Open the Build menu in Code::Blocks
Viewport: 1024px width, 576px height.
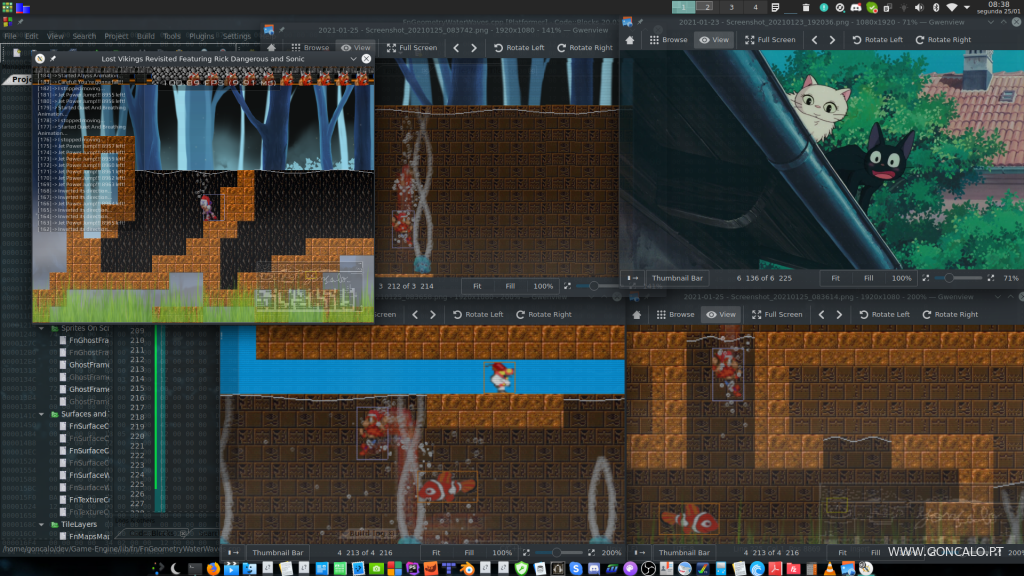(x=145, y=35)
